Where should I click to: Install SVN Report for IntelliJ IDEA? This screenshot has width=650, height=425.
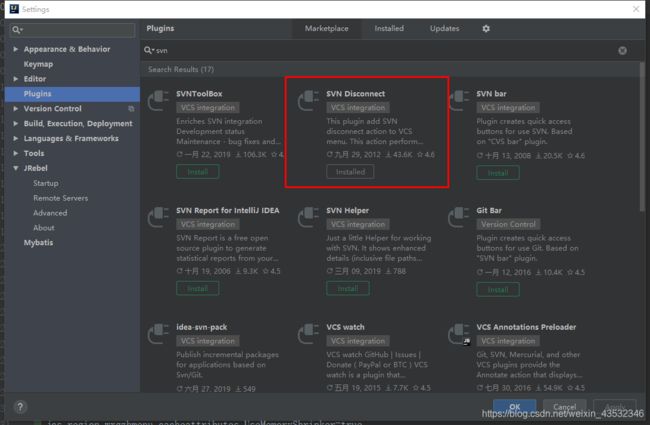[x=198, y=289]
